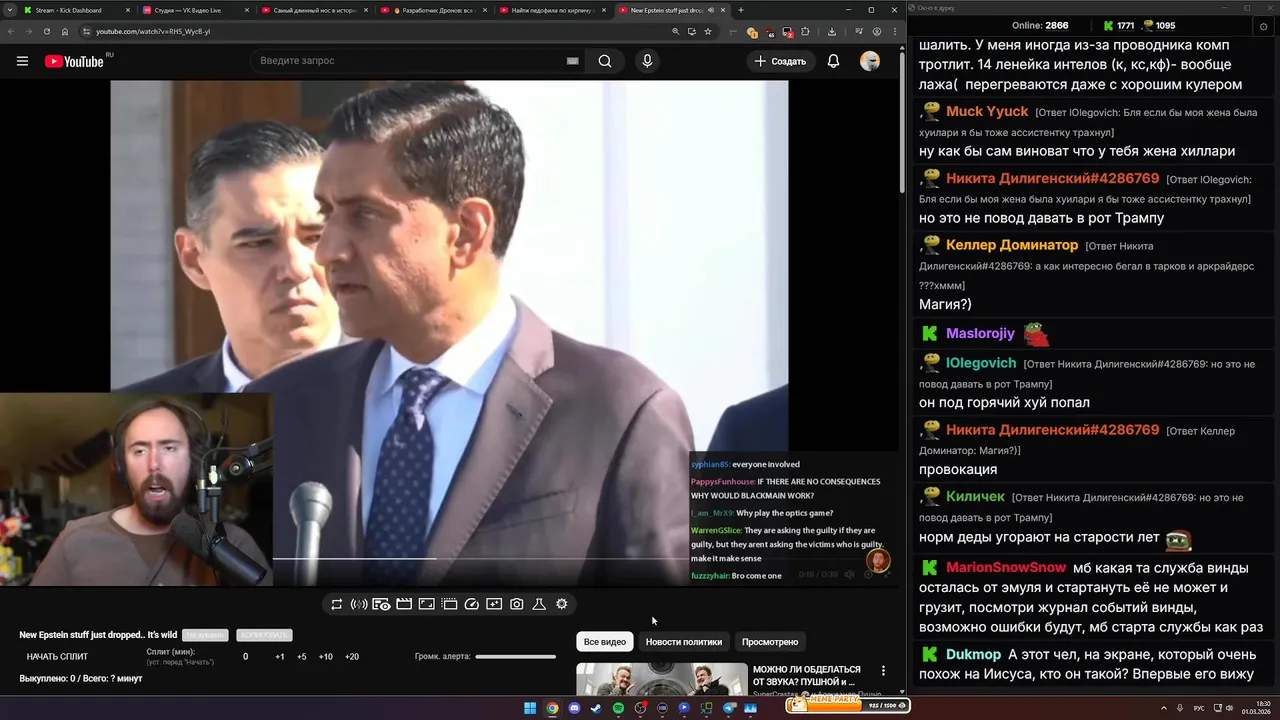Click НАЧАТЬ СПЛИТ button

coord(57,657)
